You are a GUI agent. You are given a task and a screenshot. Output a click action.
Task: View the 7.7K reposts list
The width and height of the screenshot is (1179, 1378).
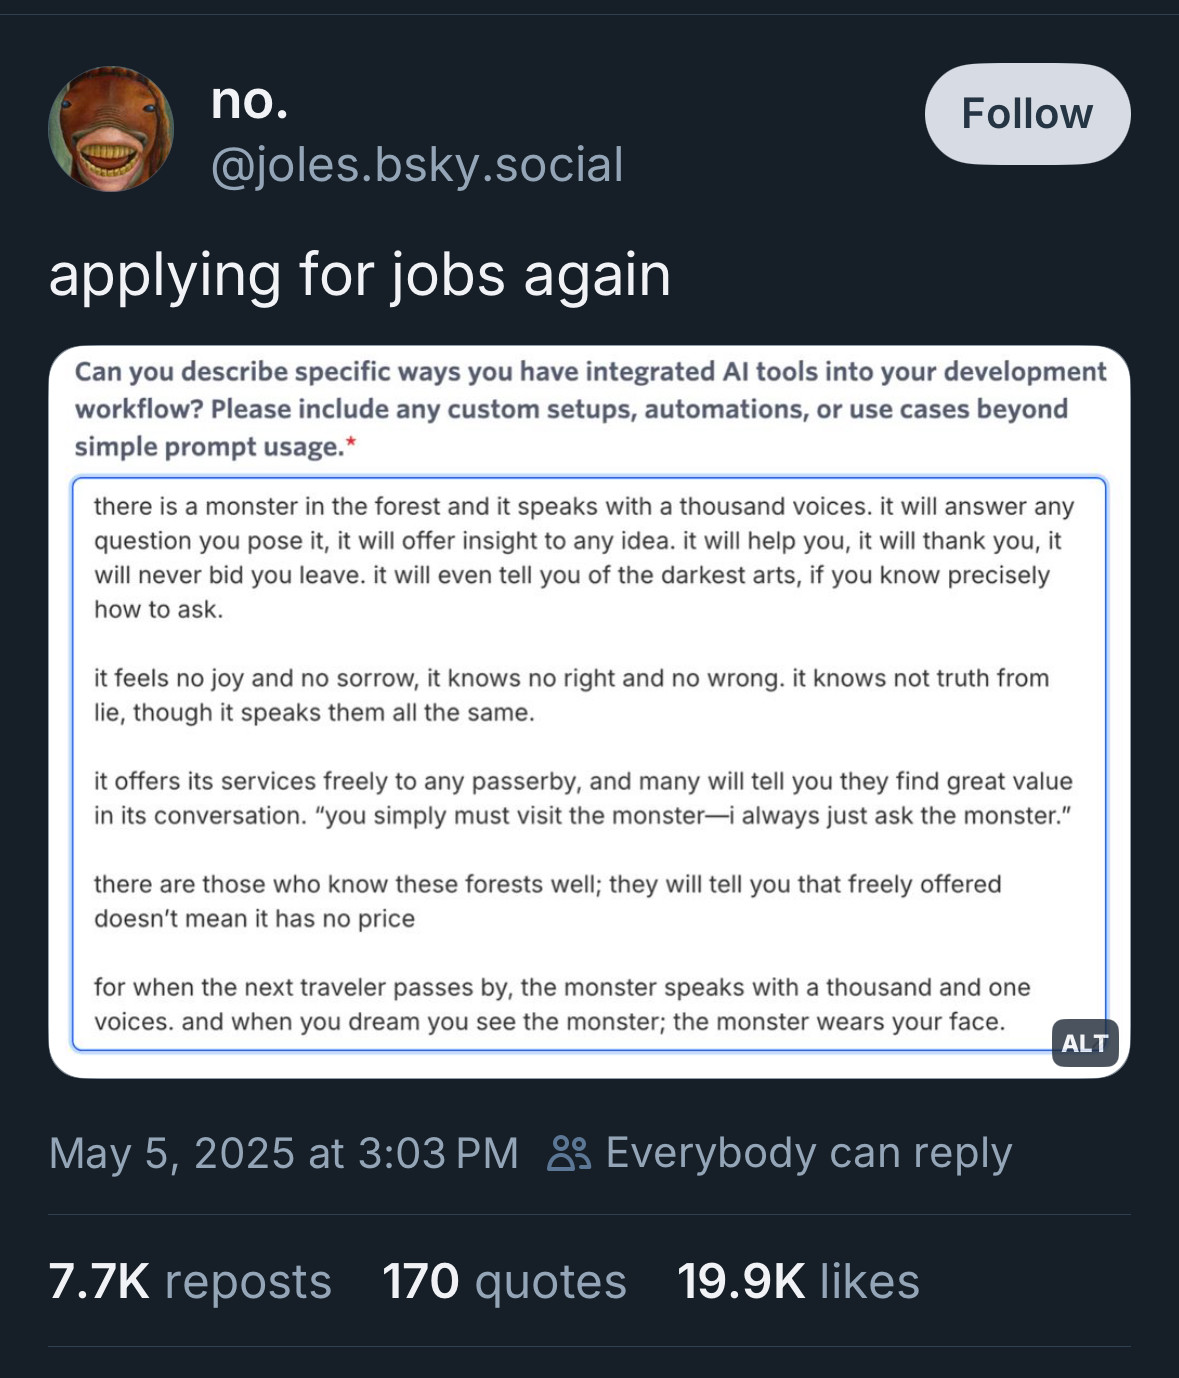(x=190, y=1281)
